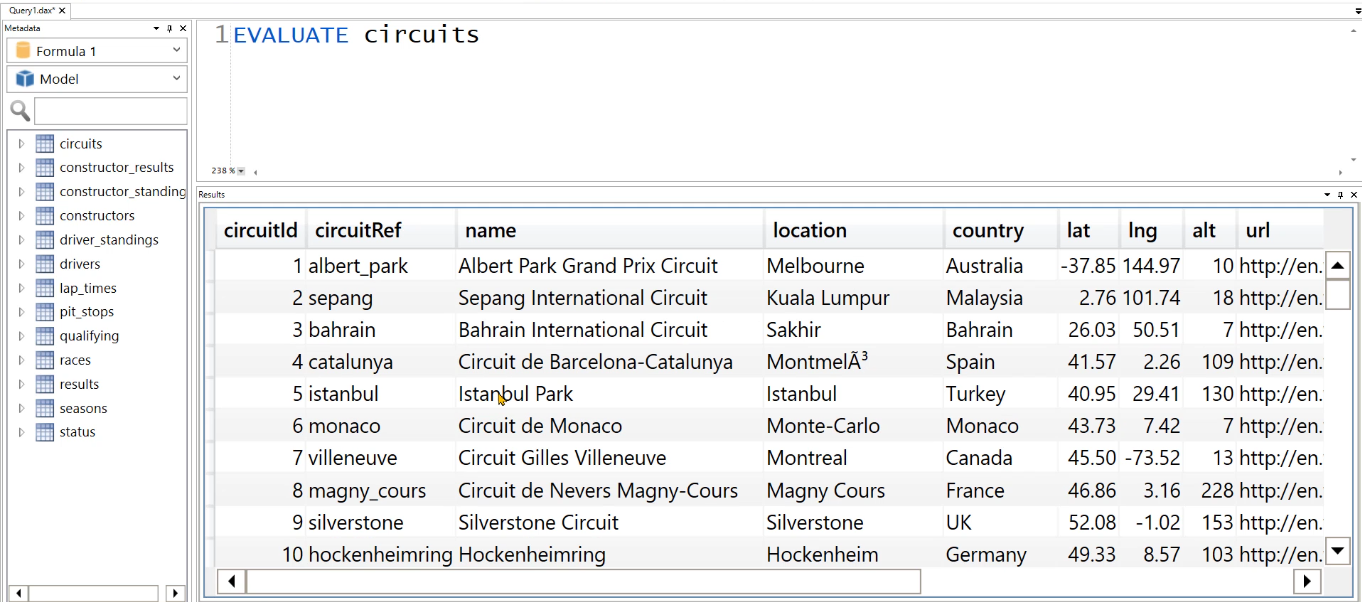
Task: Select the Silverstone Circuit name cell
Action: click(x=610, y=522)
